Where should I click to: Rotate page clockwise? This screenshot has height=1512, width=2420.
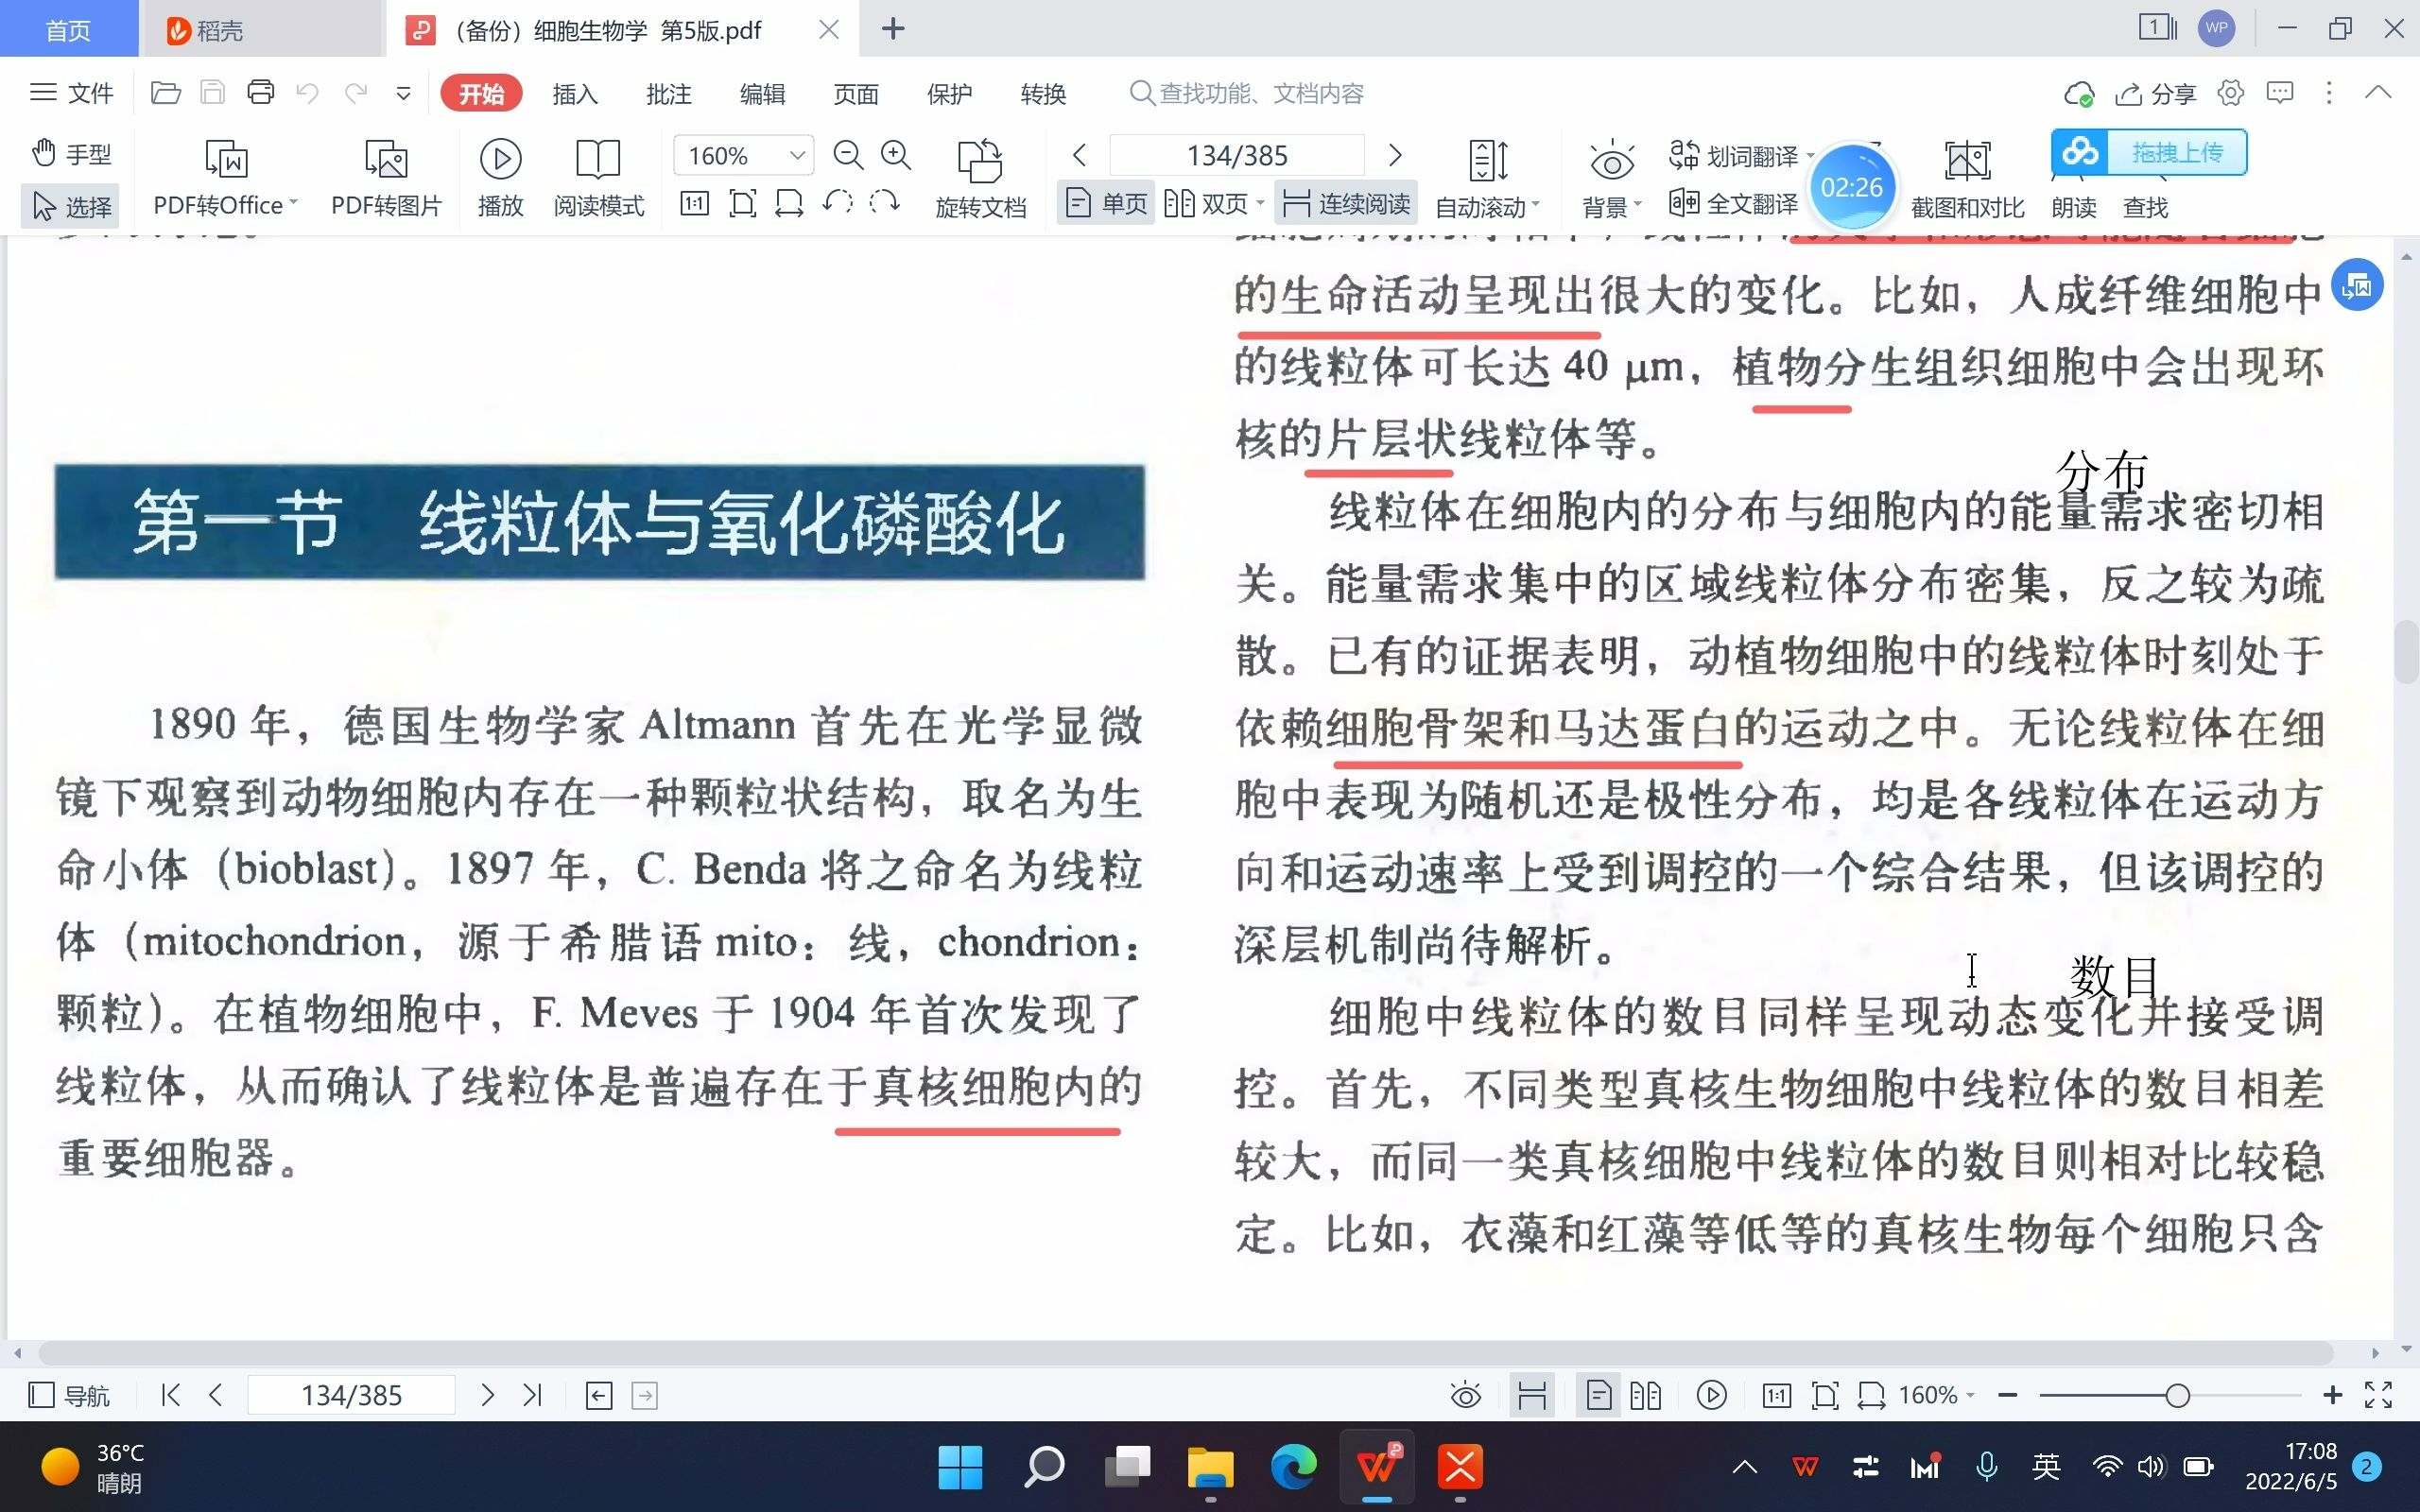point(884,204)
